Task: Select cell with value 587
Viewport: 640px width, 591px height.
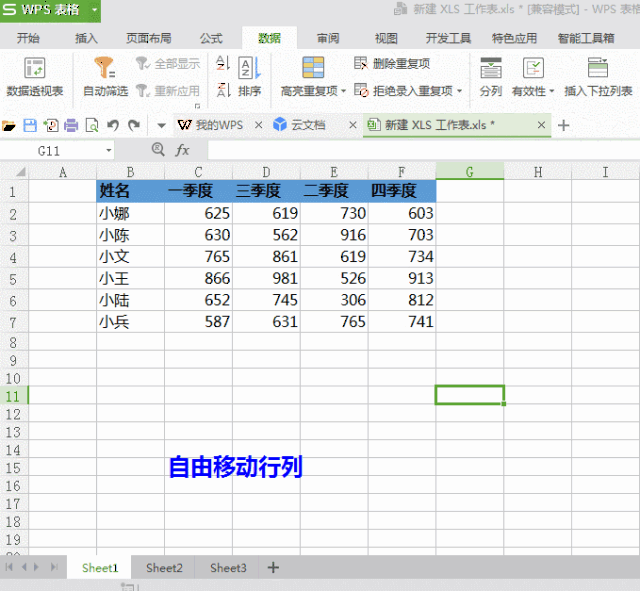Action: tap(198, 322)
